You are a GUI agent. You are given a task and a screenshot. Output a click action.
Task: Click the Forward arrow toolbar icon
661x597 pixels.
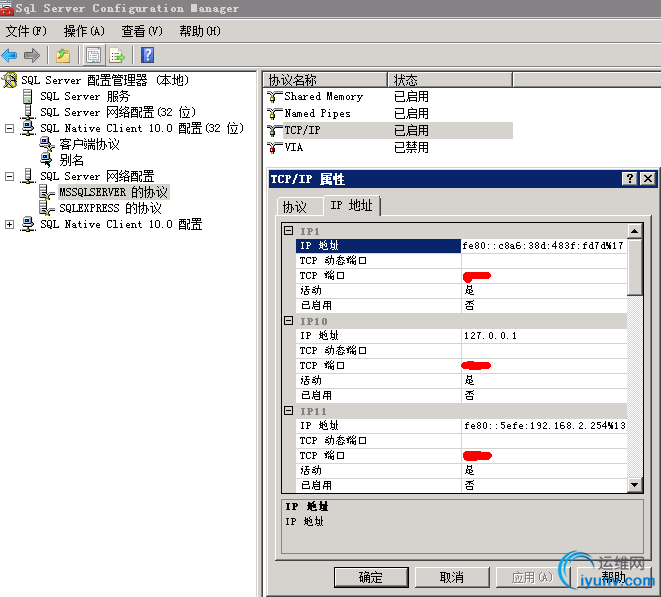pos(32,55)
